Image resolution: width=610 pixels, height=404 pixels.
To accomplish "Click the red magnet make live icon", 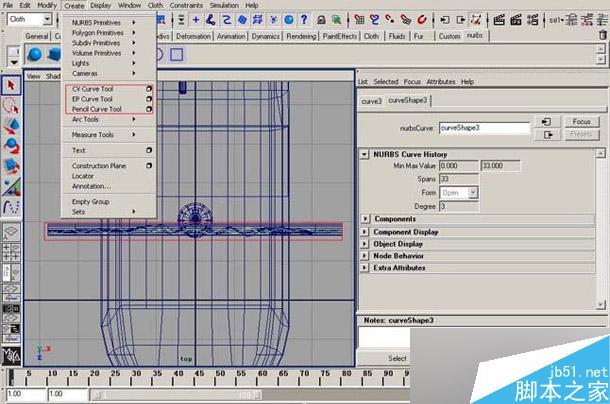I will coord(422,19).
